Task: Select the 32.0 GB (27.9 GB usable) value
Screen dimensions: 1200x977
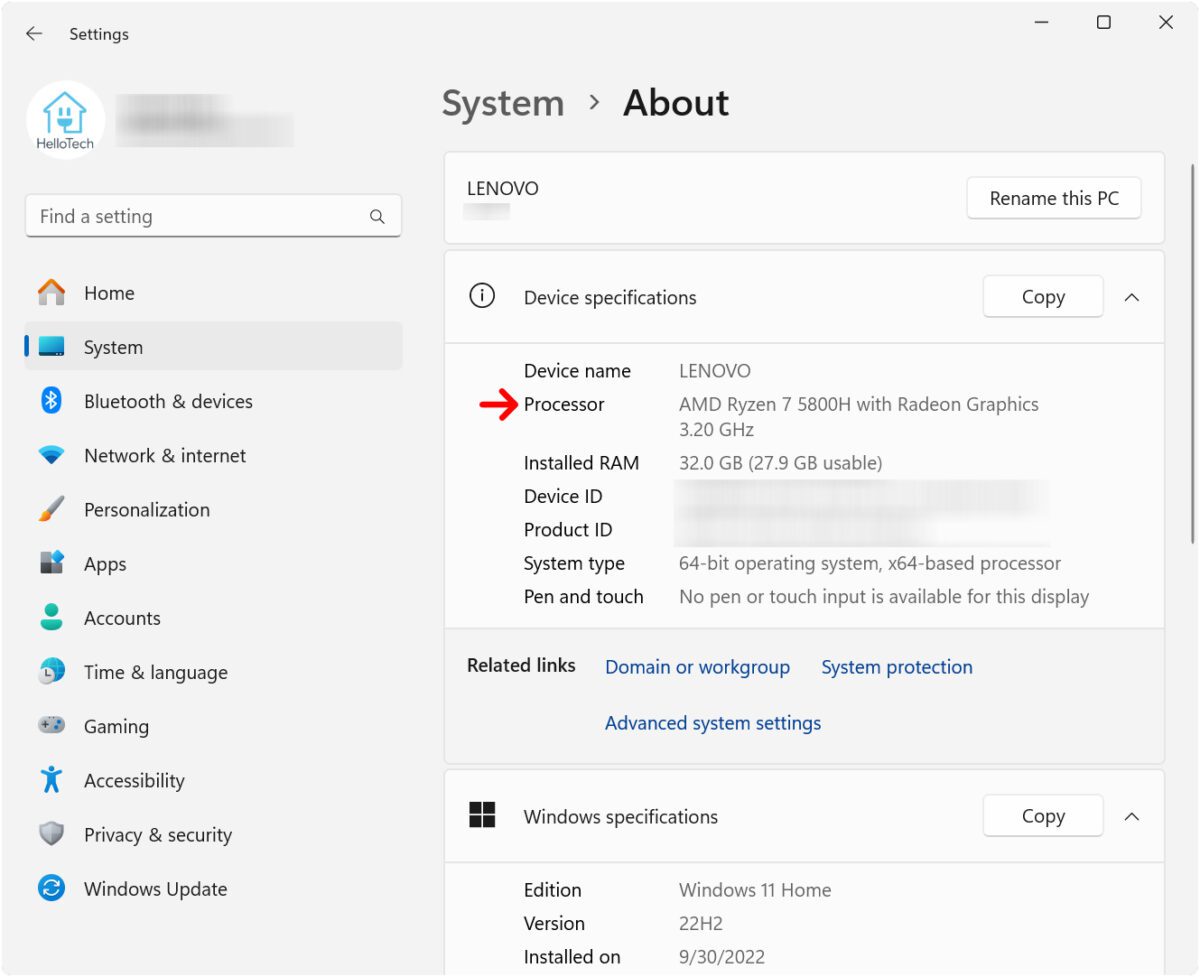Action: tap(781, 463)
